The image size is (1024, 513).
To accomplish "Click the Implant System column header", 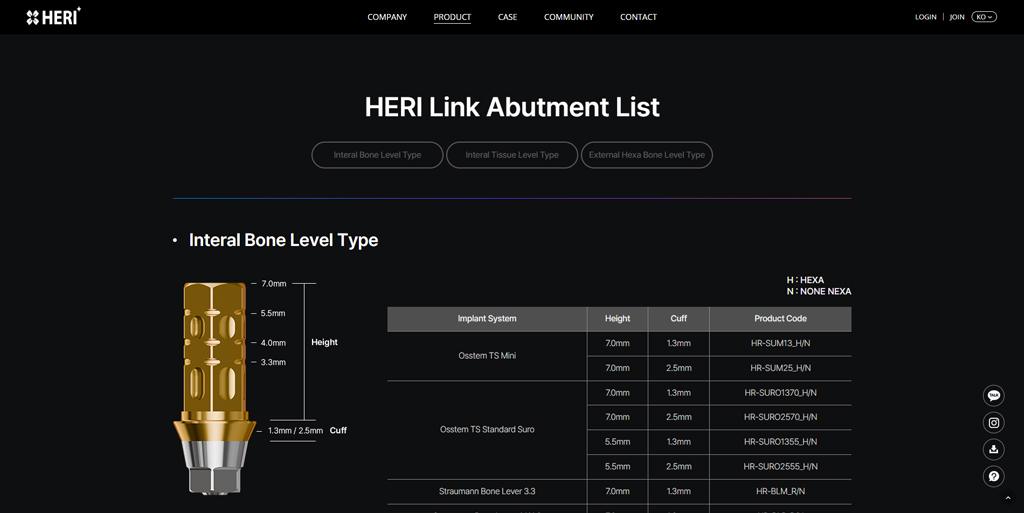I will [x=487, y=319].
